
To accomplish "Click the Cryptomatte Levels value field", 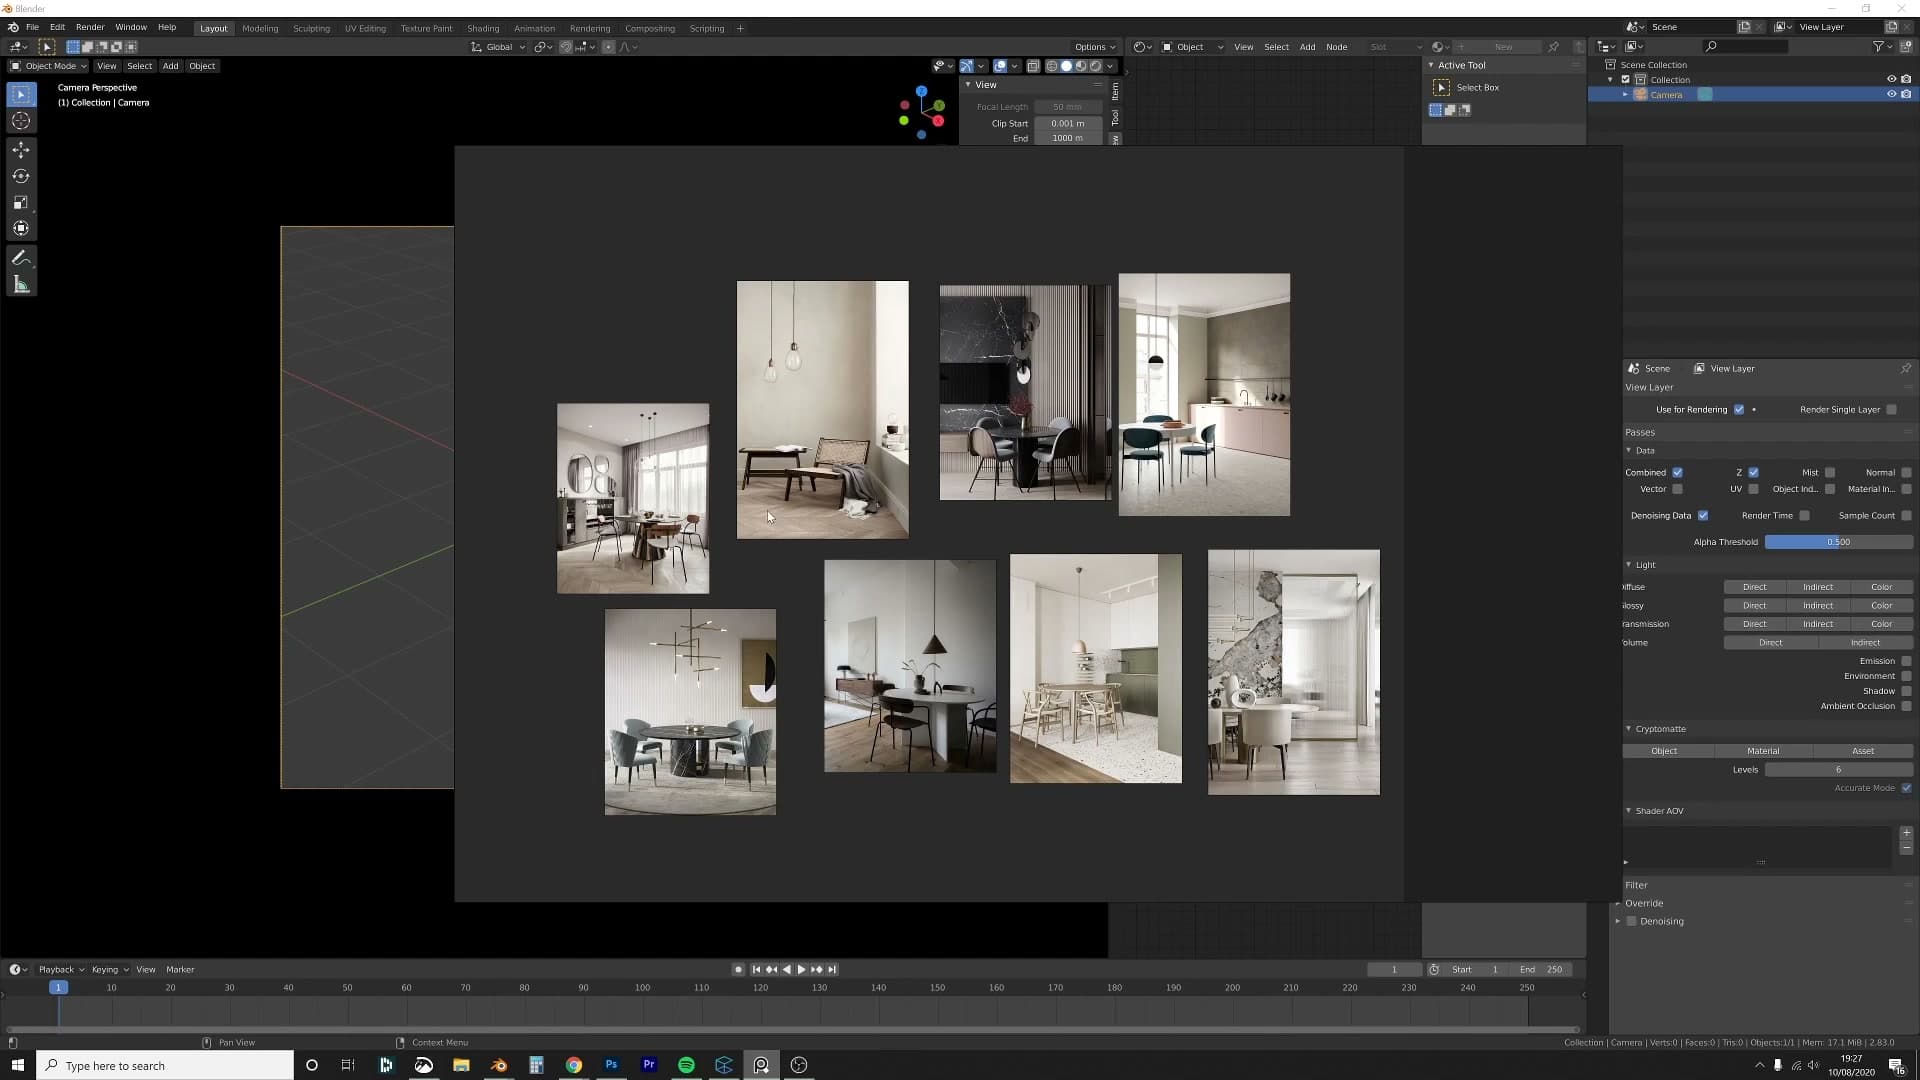I will 1838,770.
